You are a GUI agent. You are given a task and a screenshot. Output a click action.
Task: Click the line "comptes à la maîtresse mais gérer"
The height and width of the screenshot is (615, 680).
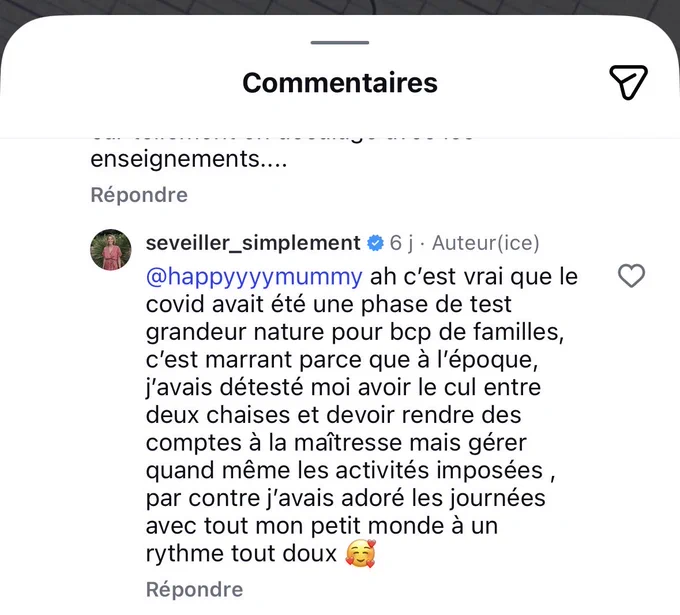336,443
